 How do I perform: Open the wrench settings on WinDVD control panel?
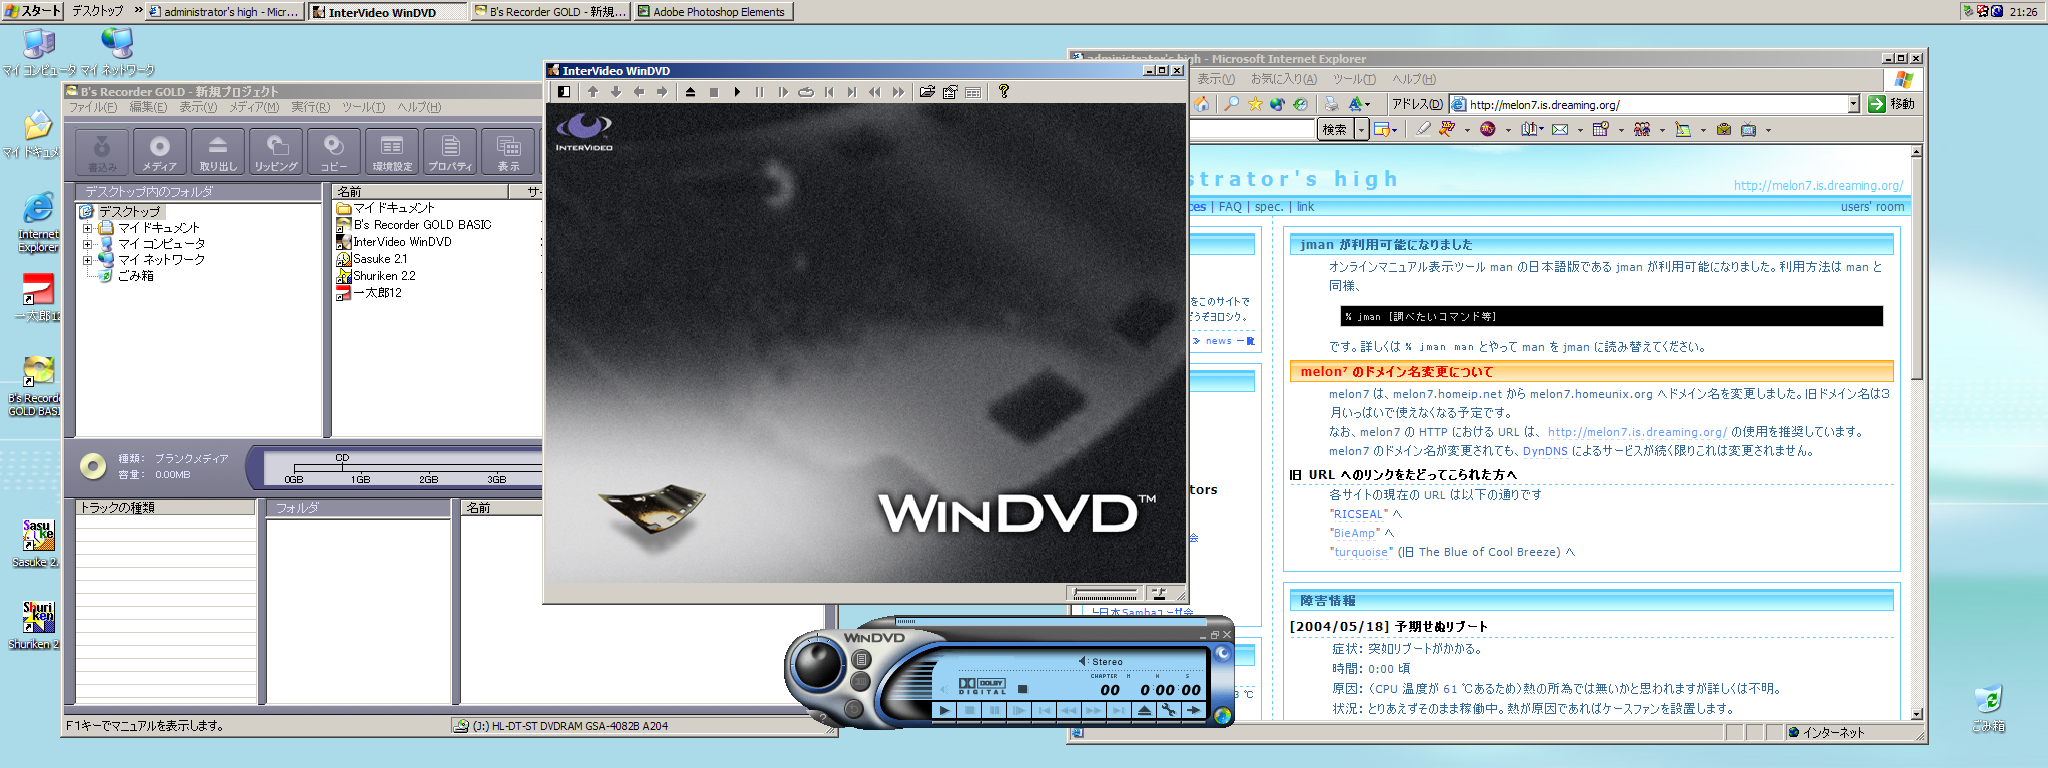[x=1168, y=710]
